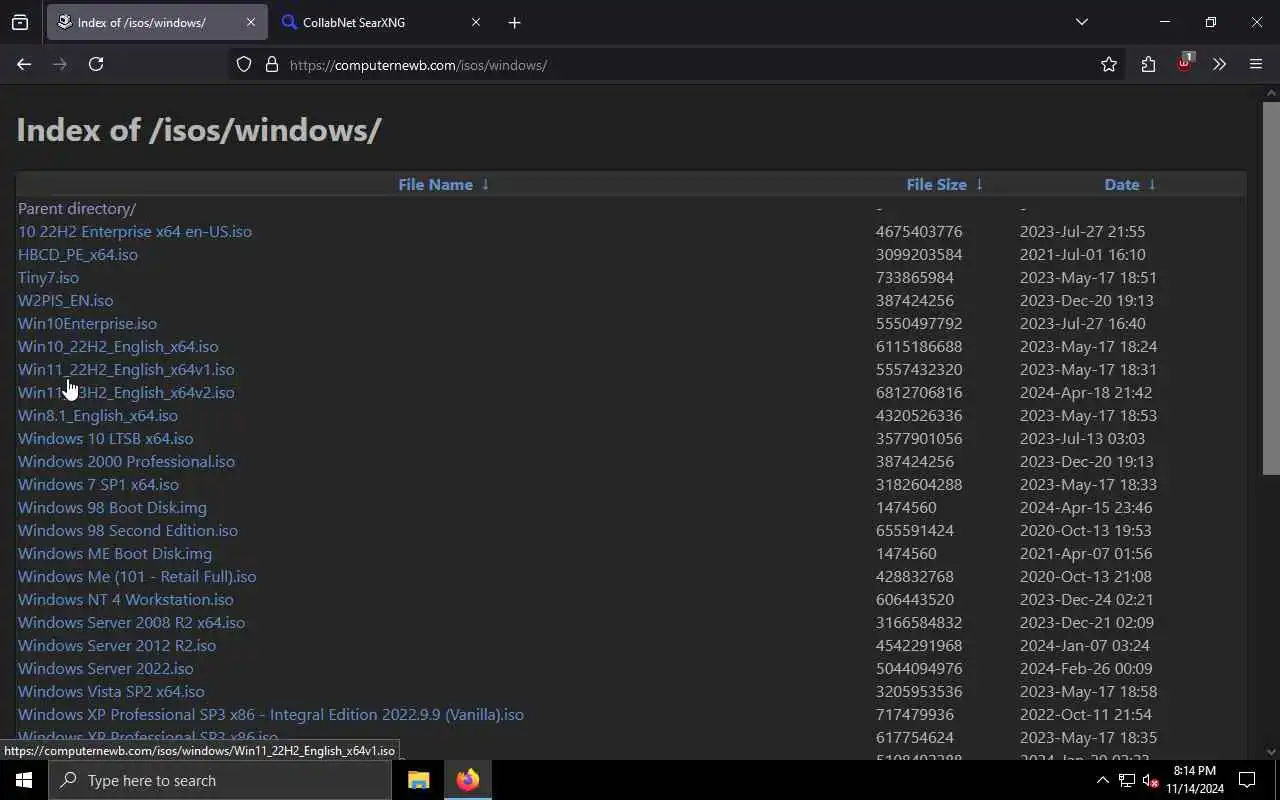Download Windows ME Boot Disk.img
The width and height of the screenshot is (1280, 800).
pos(115,553)
